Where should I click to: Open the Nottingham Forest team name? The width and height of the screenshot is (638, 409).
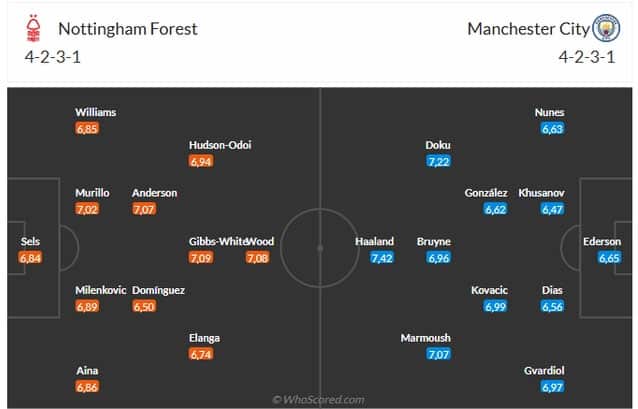(128, 29)
